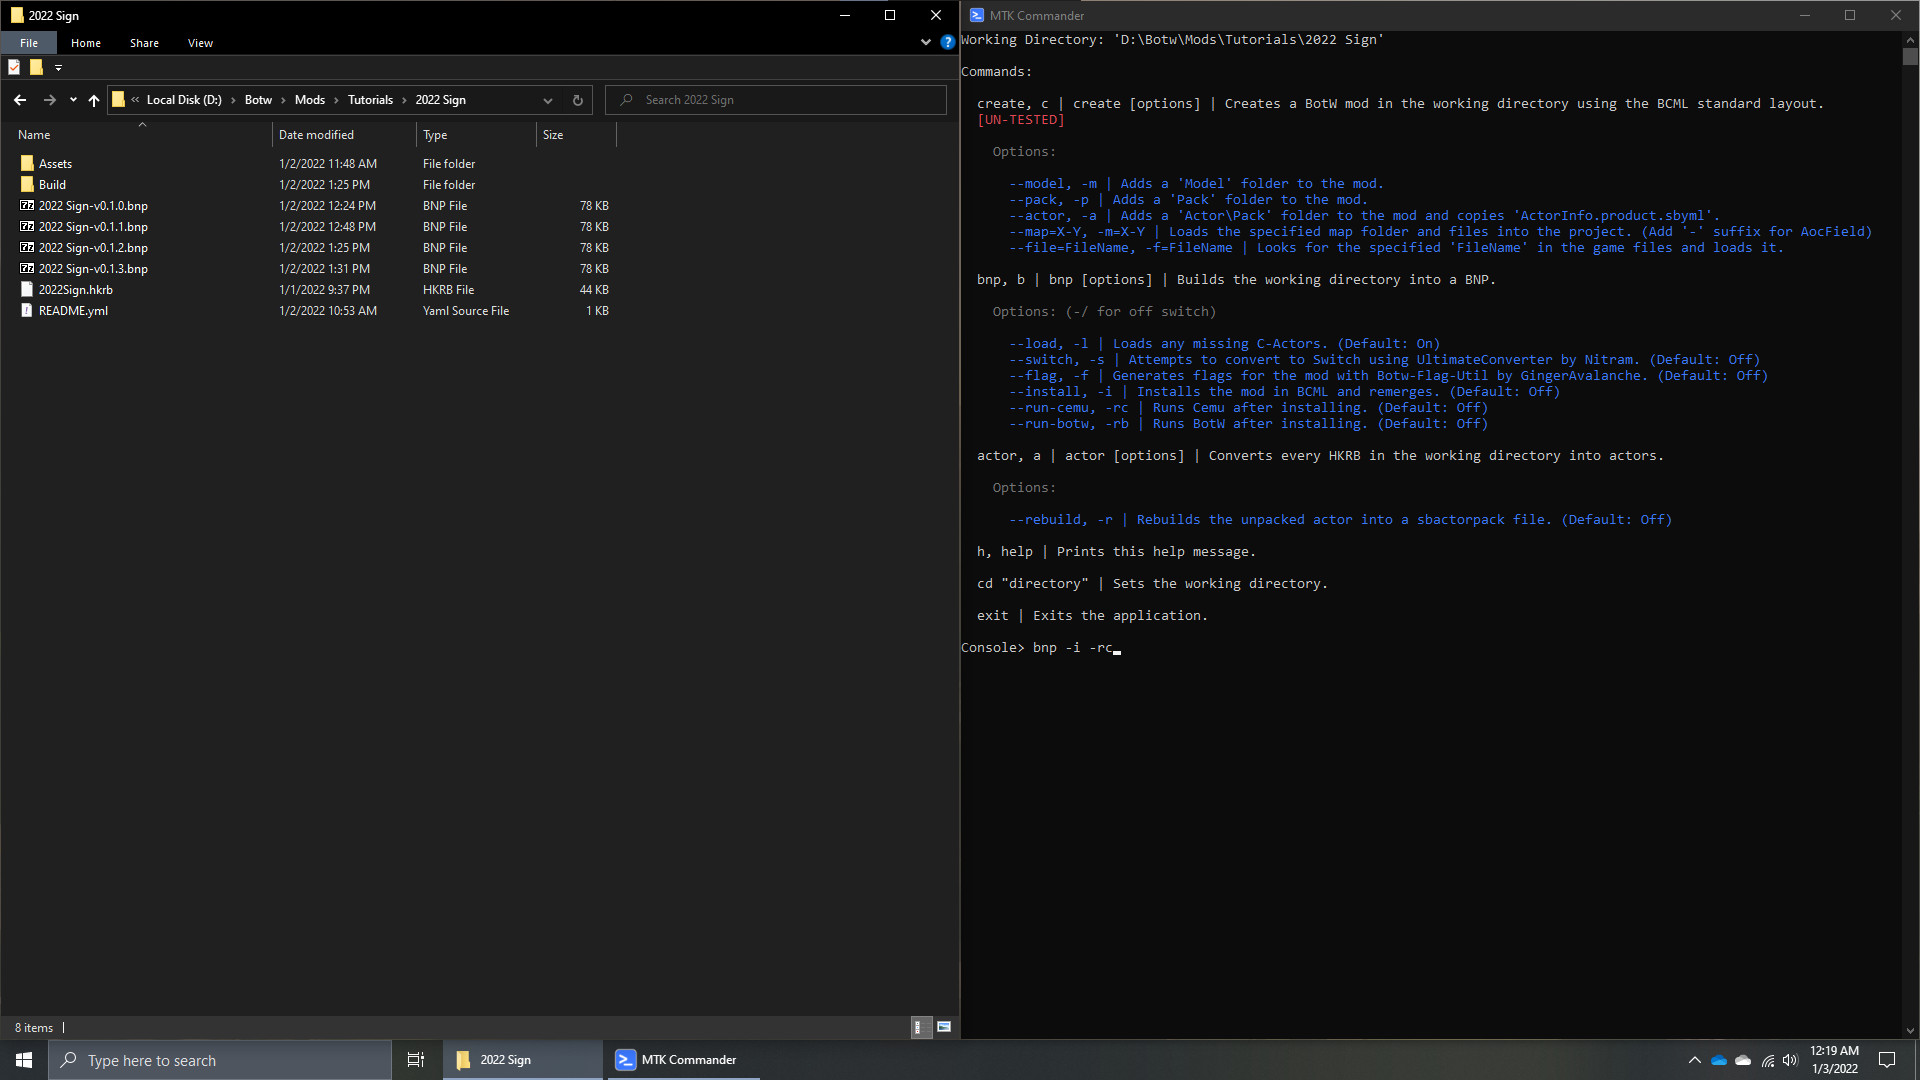This screenshot has height=1080, width=1920.
Task: Click the folder icon in the address bar
Action: [119, 100]
